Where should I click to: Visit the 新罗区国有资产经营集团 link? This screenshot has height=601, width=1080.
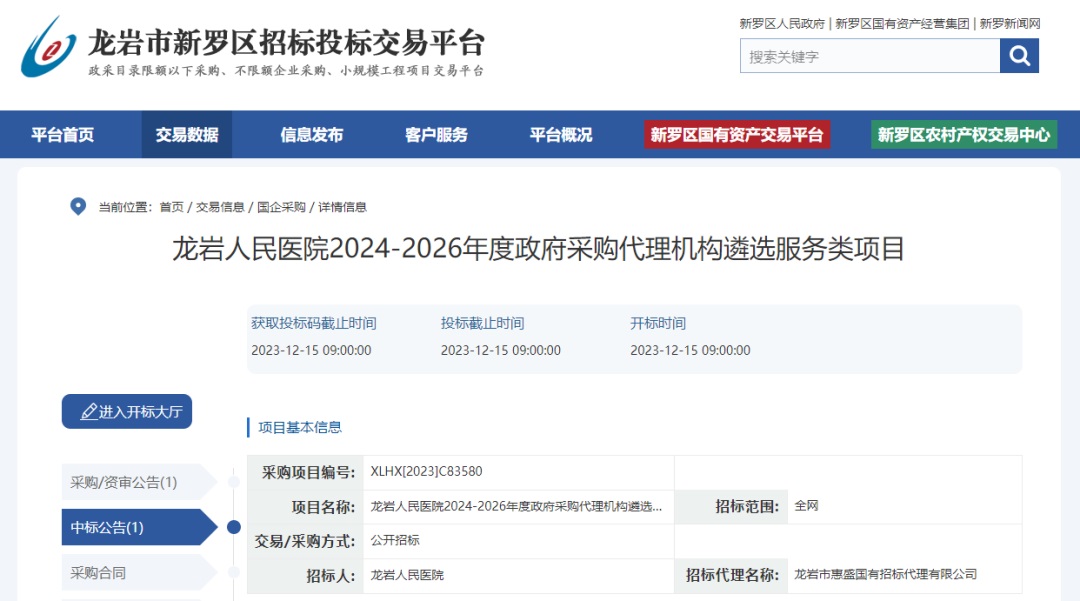(x=902, y=23)
